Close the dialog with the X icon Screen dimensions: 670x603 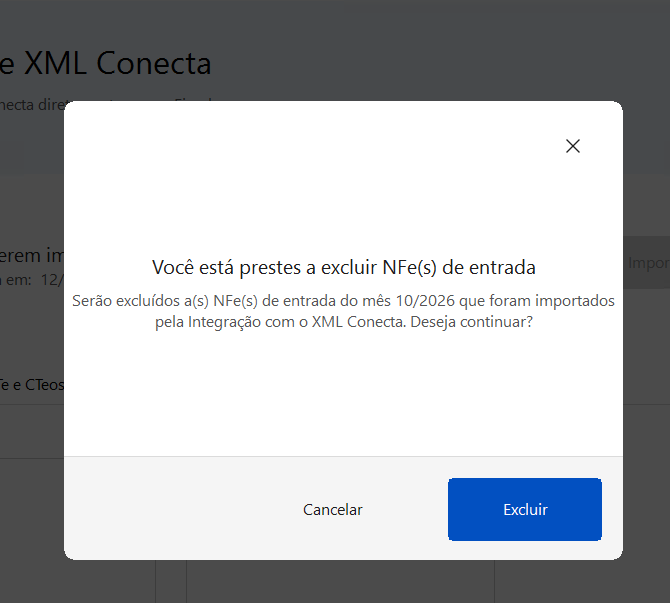coord(573,146)
